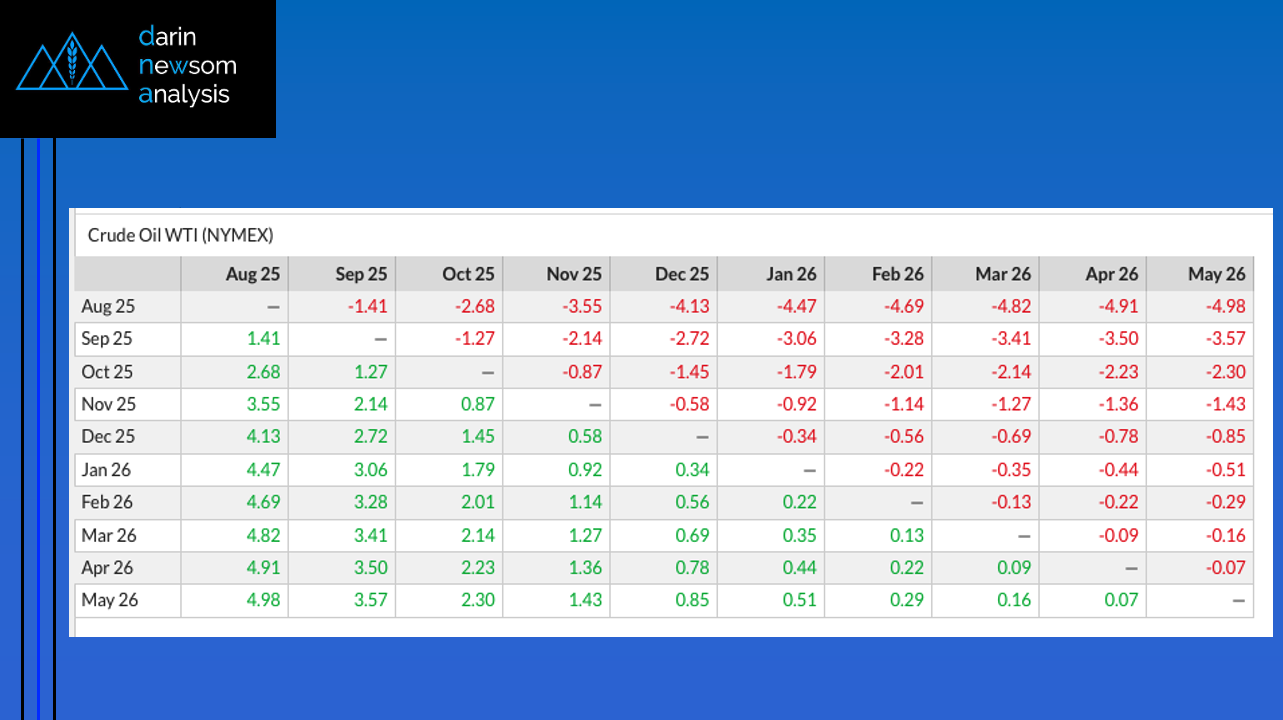Click the red -4.98 value cell
The width and height of the screenshot is (1283, 720).
coord(1224,307)
